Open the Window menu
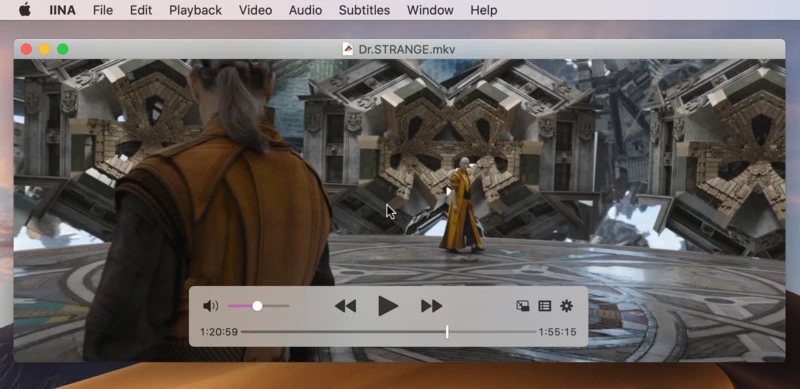Image resolution: width=800 pixels, height=389 pixels. coord(430,10)
